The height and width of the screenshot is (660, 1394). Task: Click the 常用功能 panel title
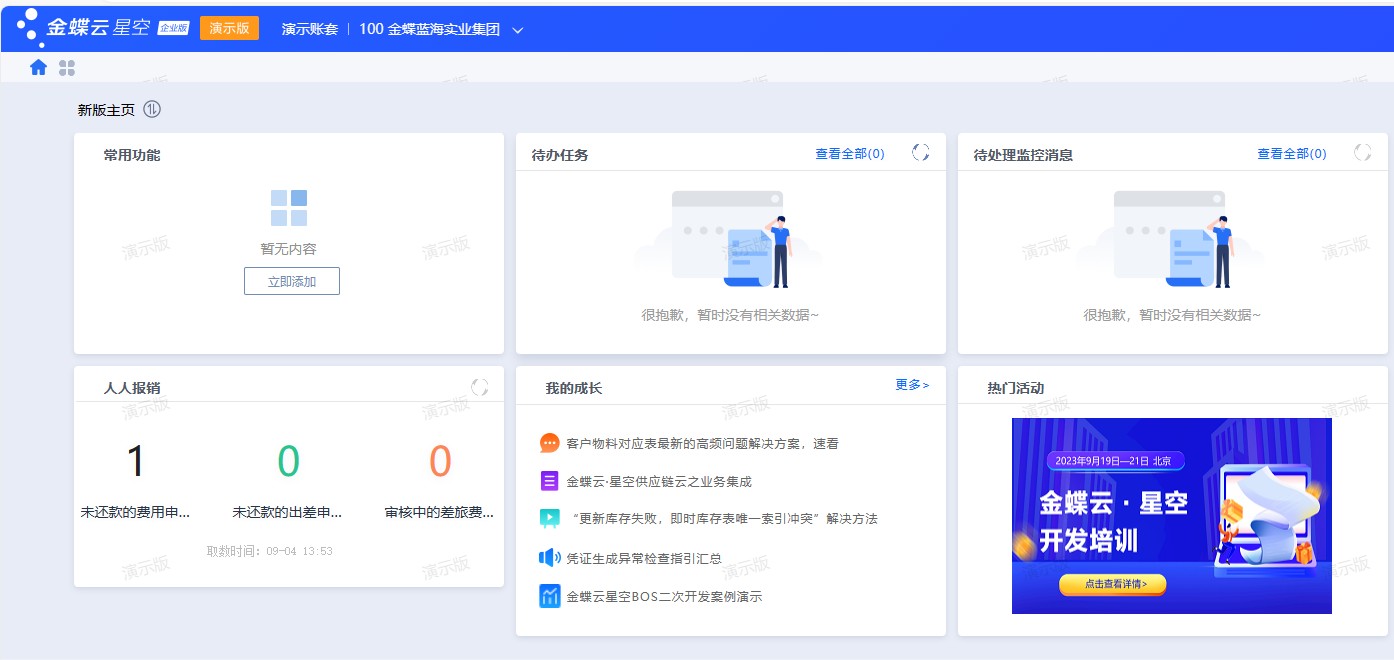pos(132,155)
